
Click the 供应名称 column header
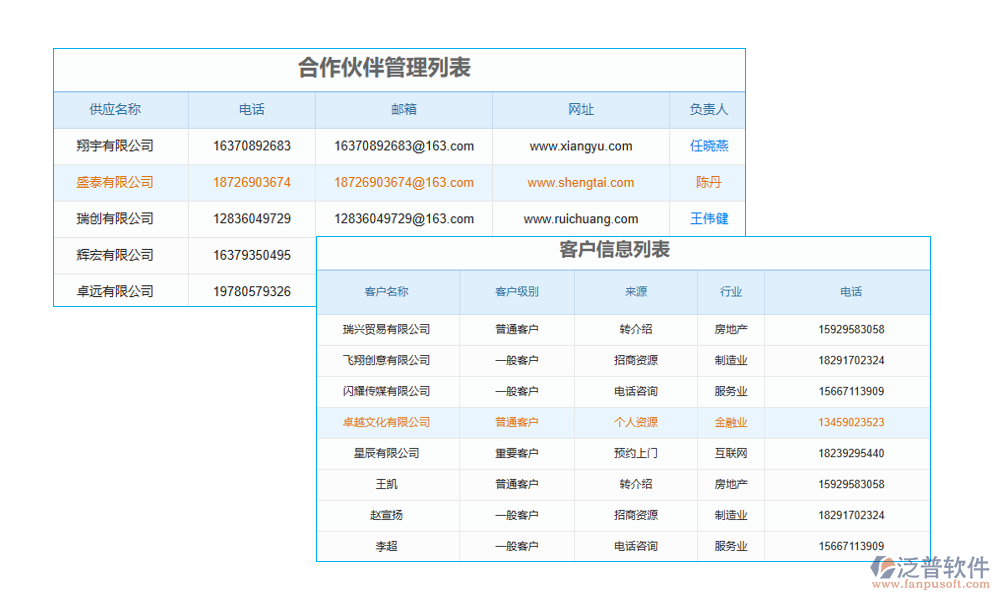(x=119, y=110)
